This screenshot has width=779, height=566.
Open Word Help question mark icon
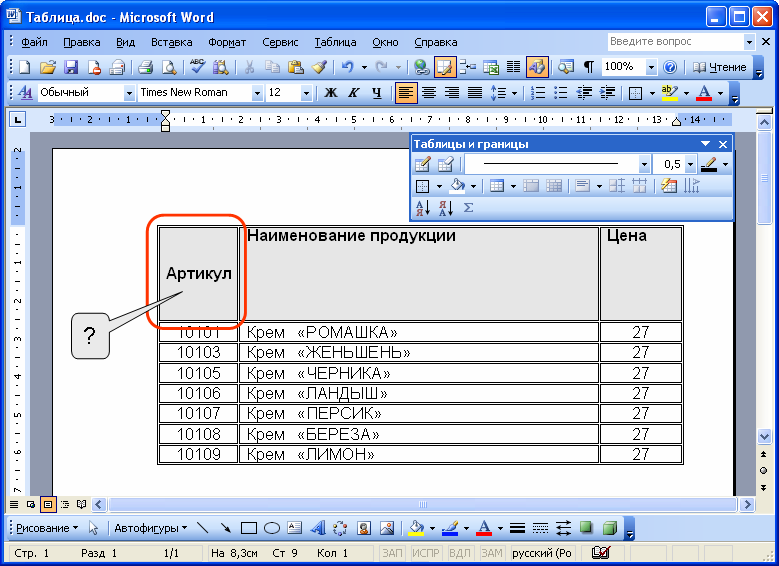670,67
